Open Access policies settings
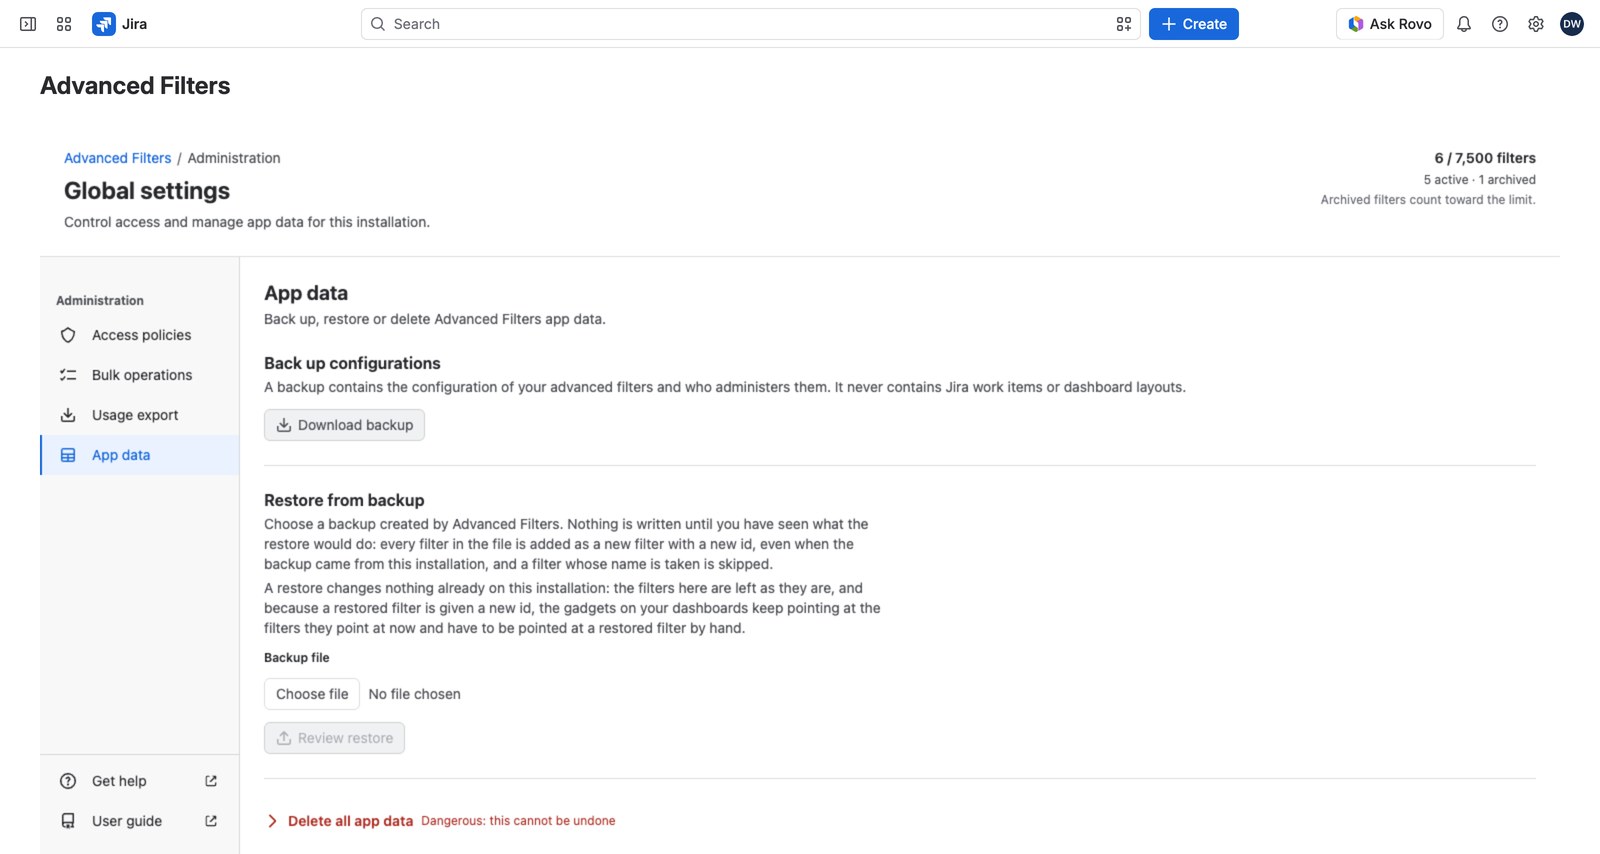The image size is (1600, 854). (x=140, y=335)
